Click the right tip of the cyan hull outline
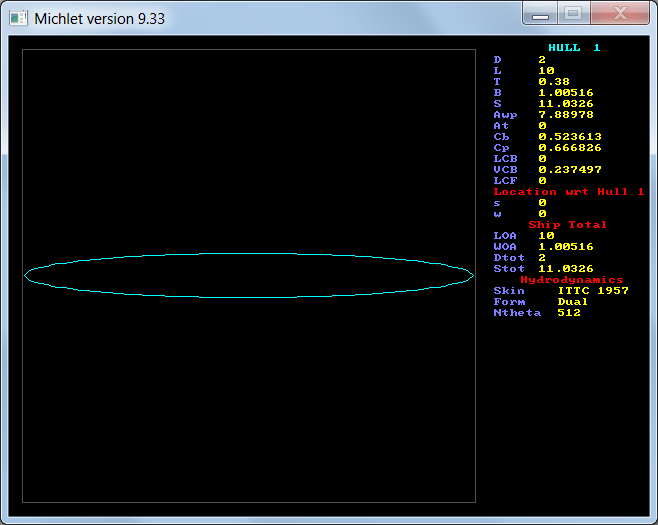The height and width of the screenshot is (525, 658). pos(472,274)
